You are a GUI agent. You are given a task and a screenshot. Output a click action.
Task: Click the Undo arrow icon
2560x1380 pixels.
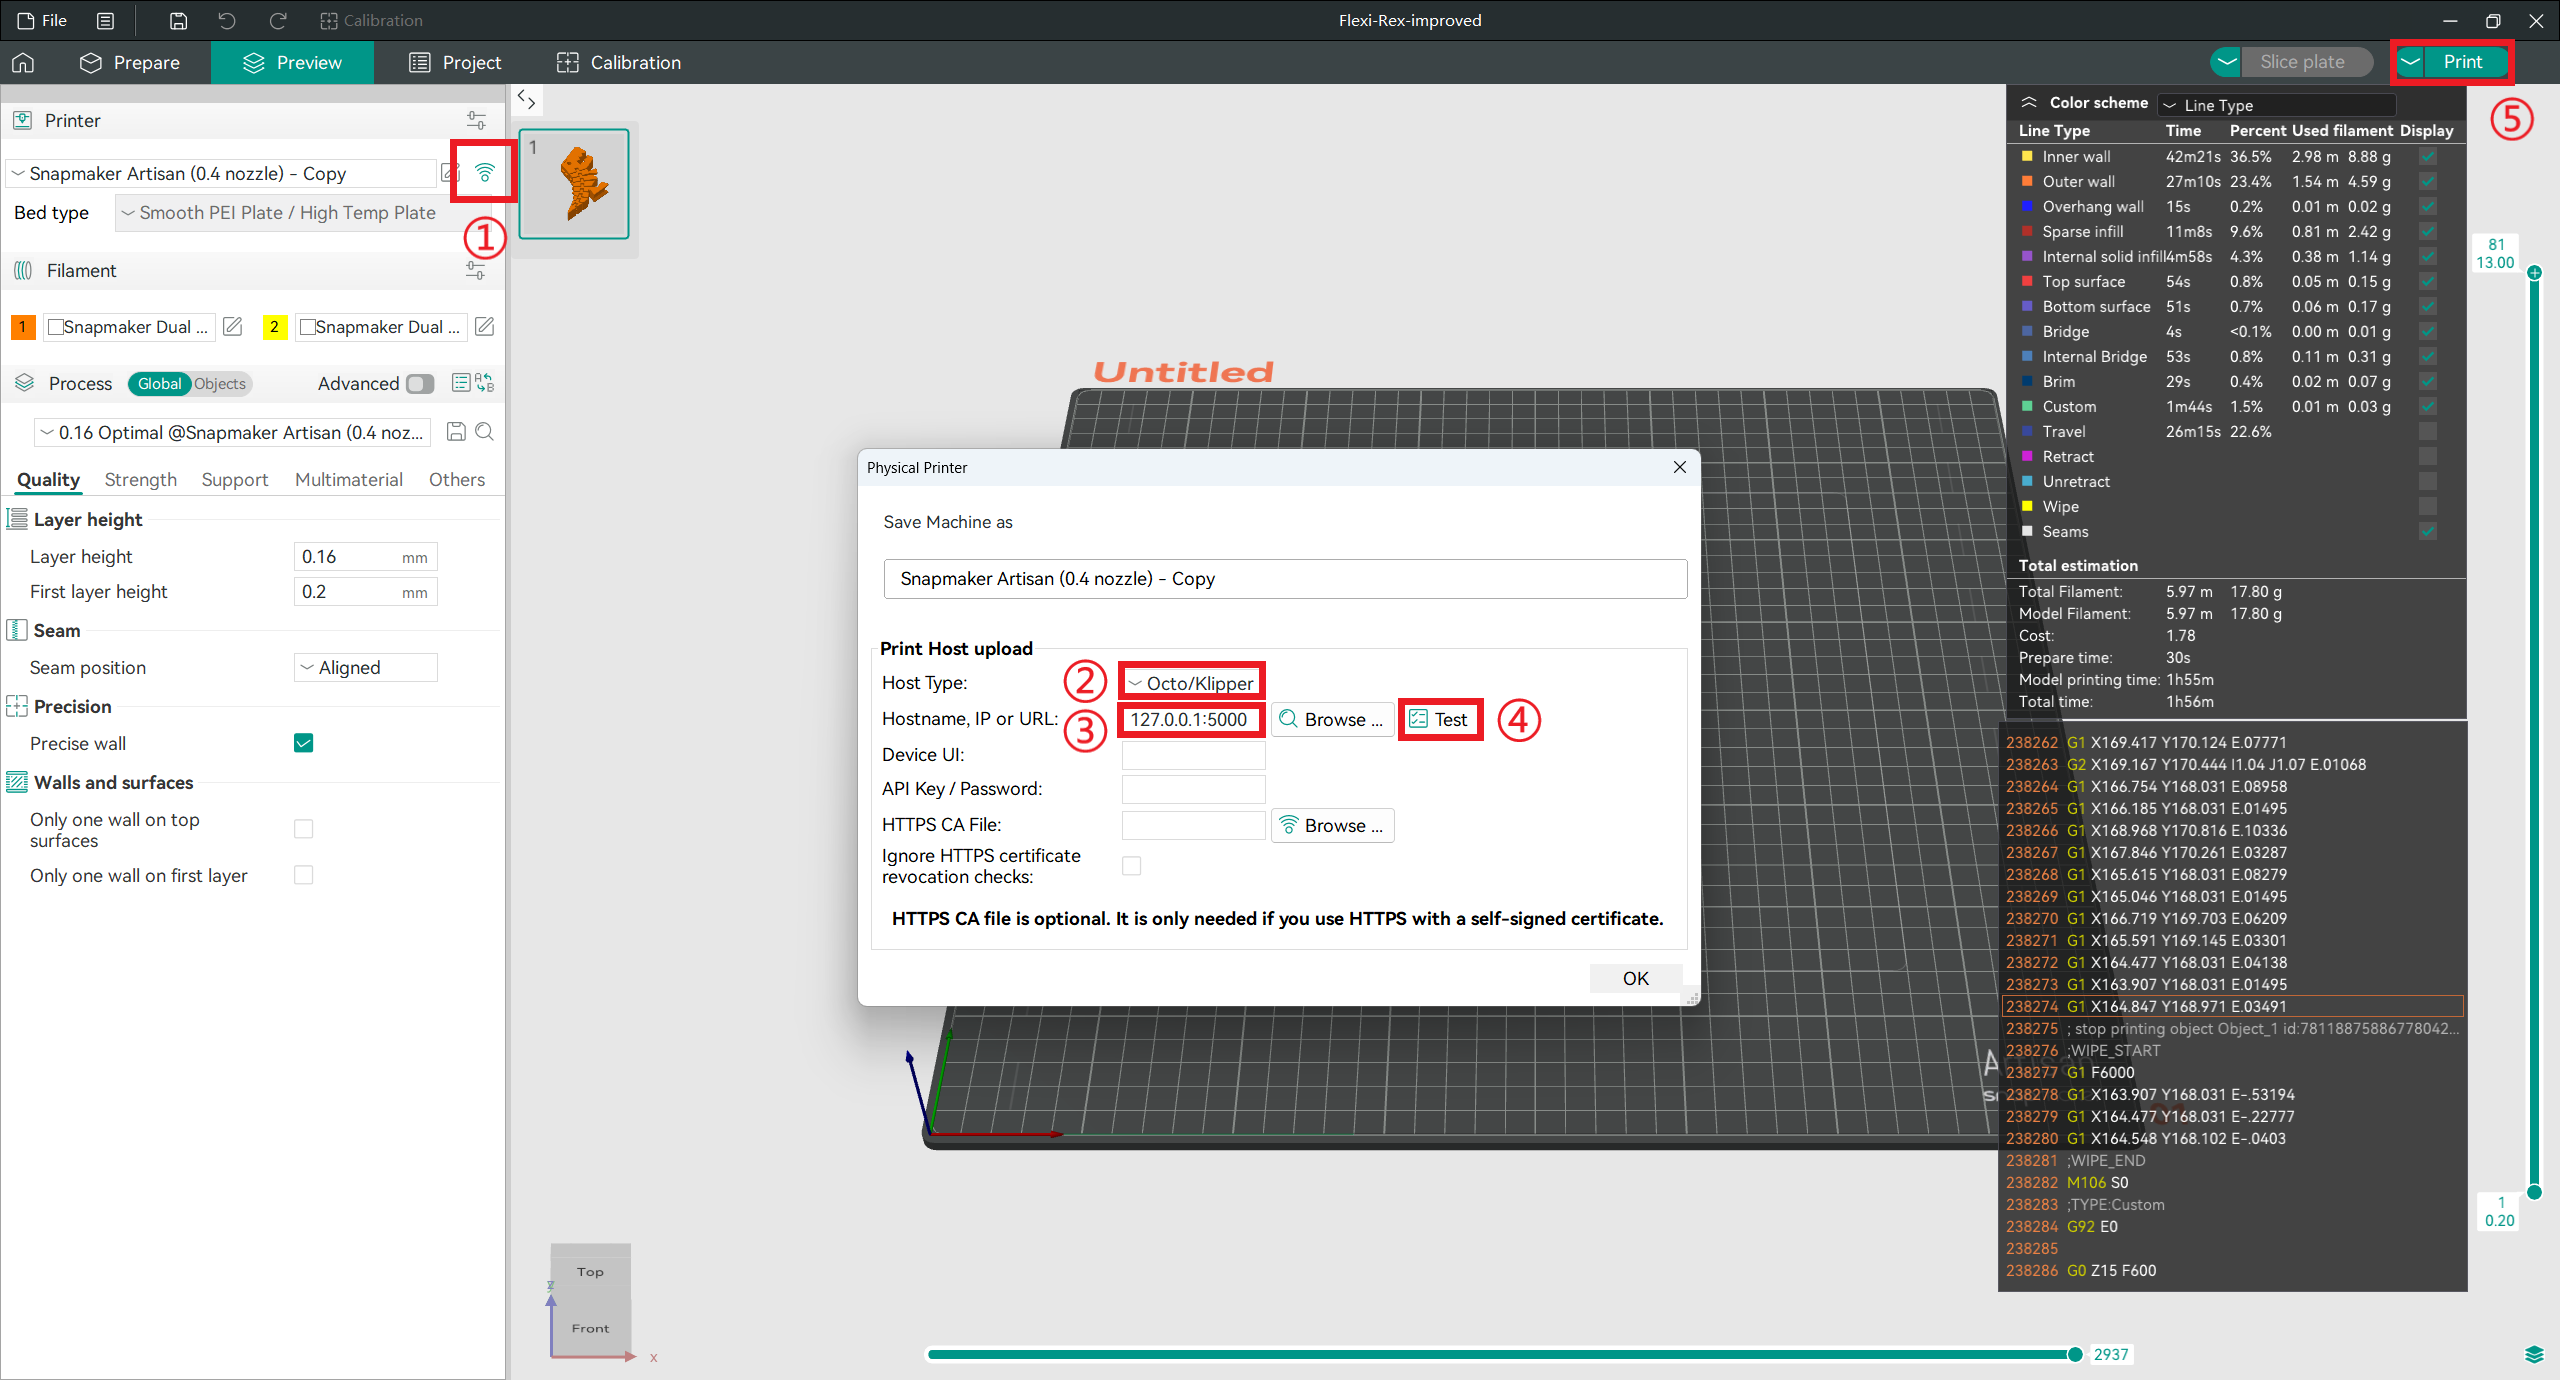click(x=226, y=20)
